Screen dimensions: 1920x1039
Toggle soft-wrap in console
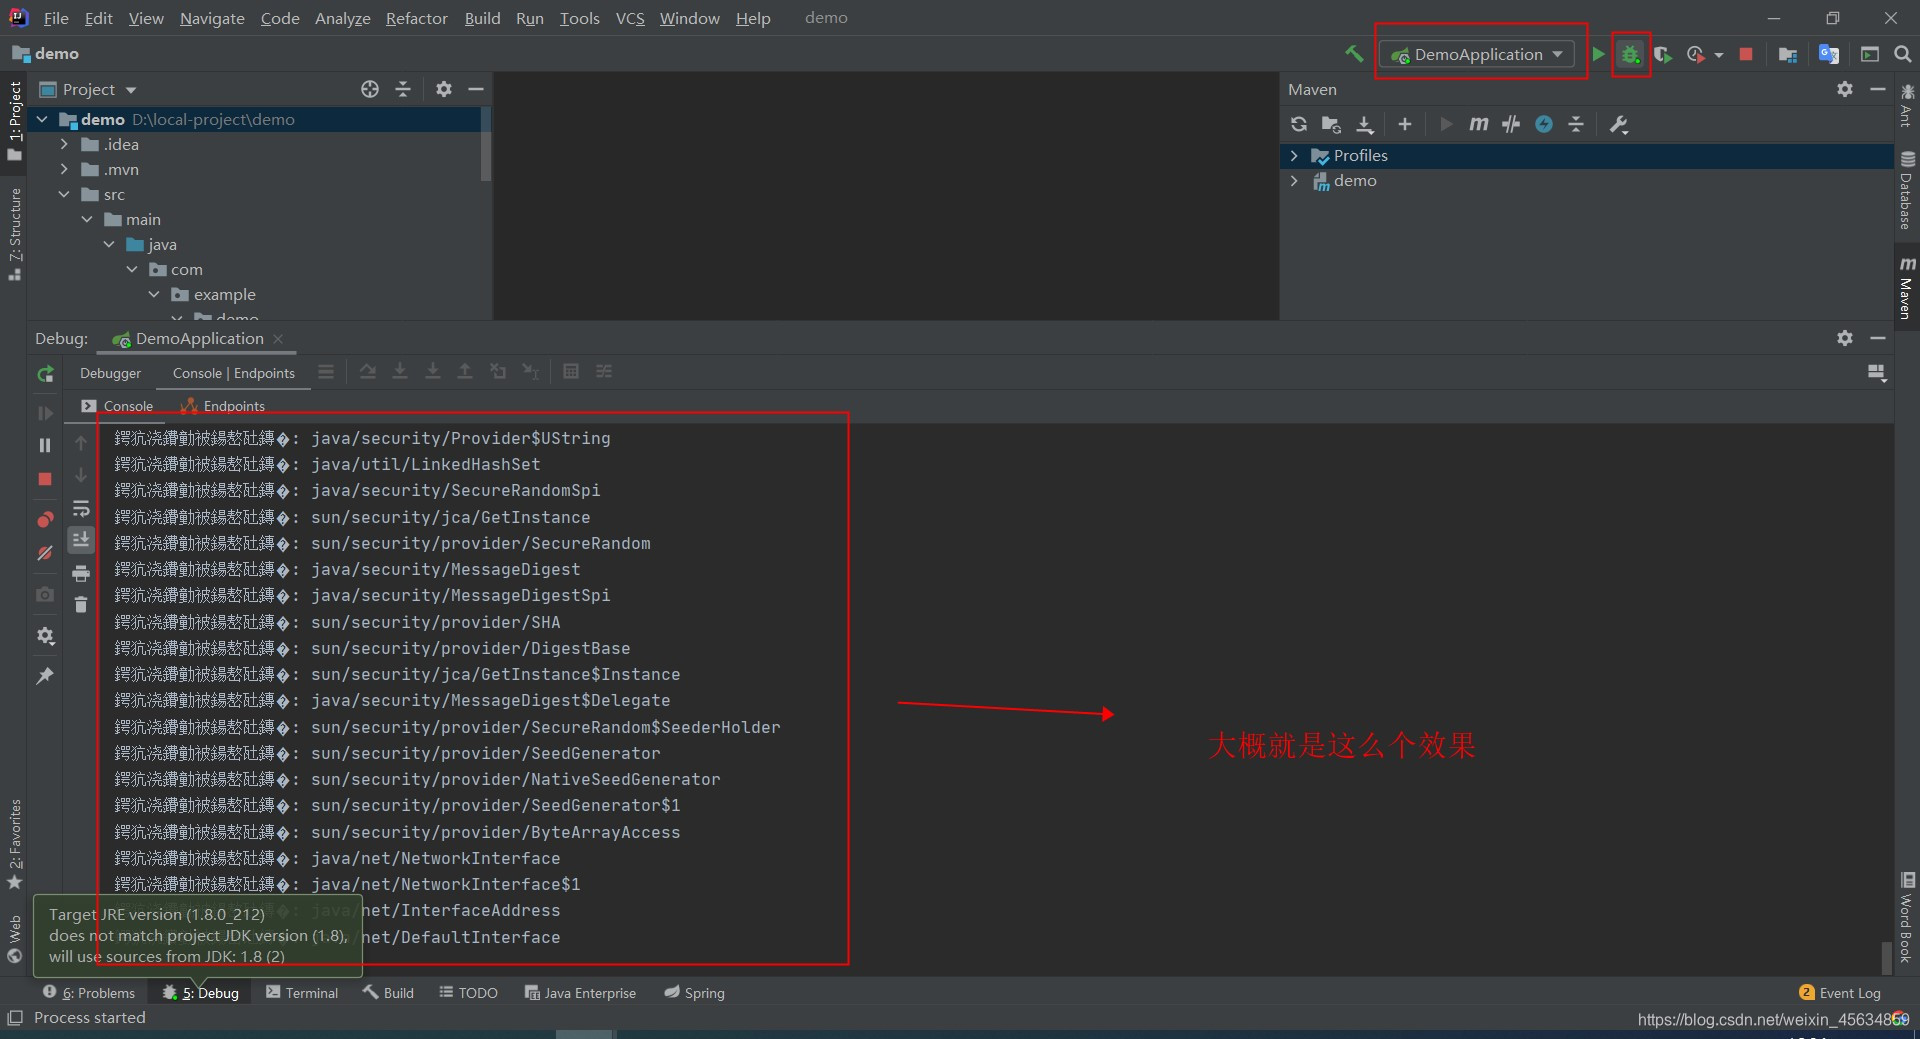click(81, 509)
